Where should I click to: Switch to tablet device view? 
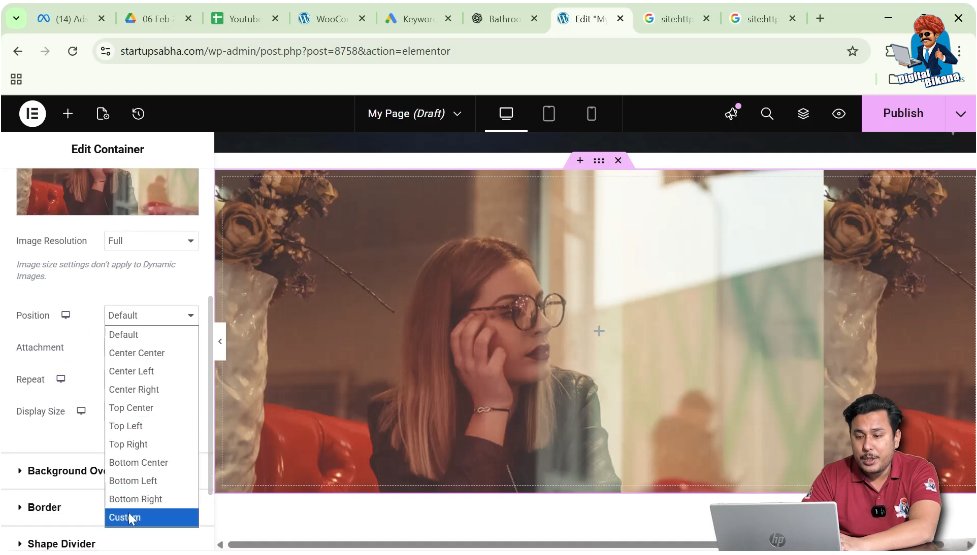tap(549, 114)
